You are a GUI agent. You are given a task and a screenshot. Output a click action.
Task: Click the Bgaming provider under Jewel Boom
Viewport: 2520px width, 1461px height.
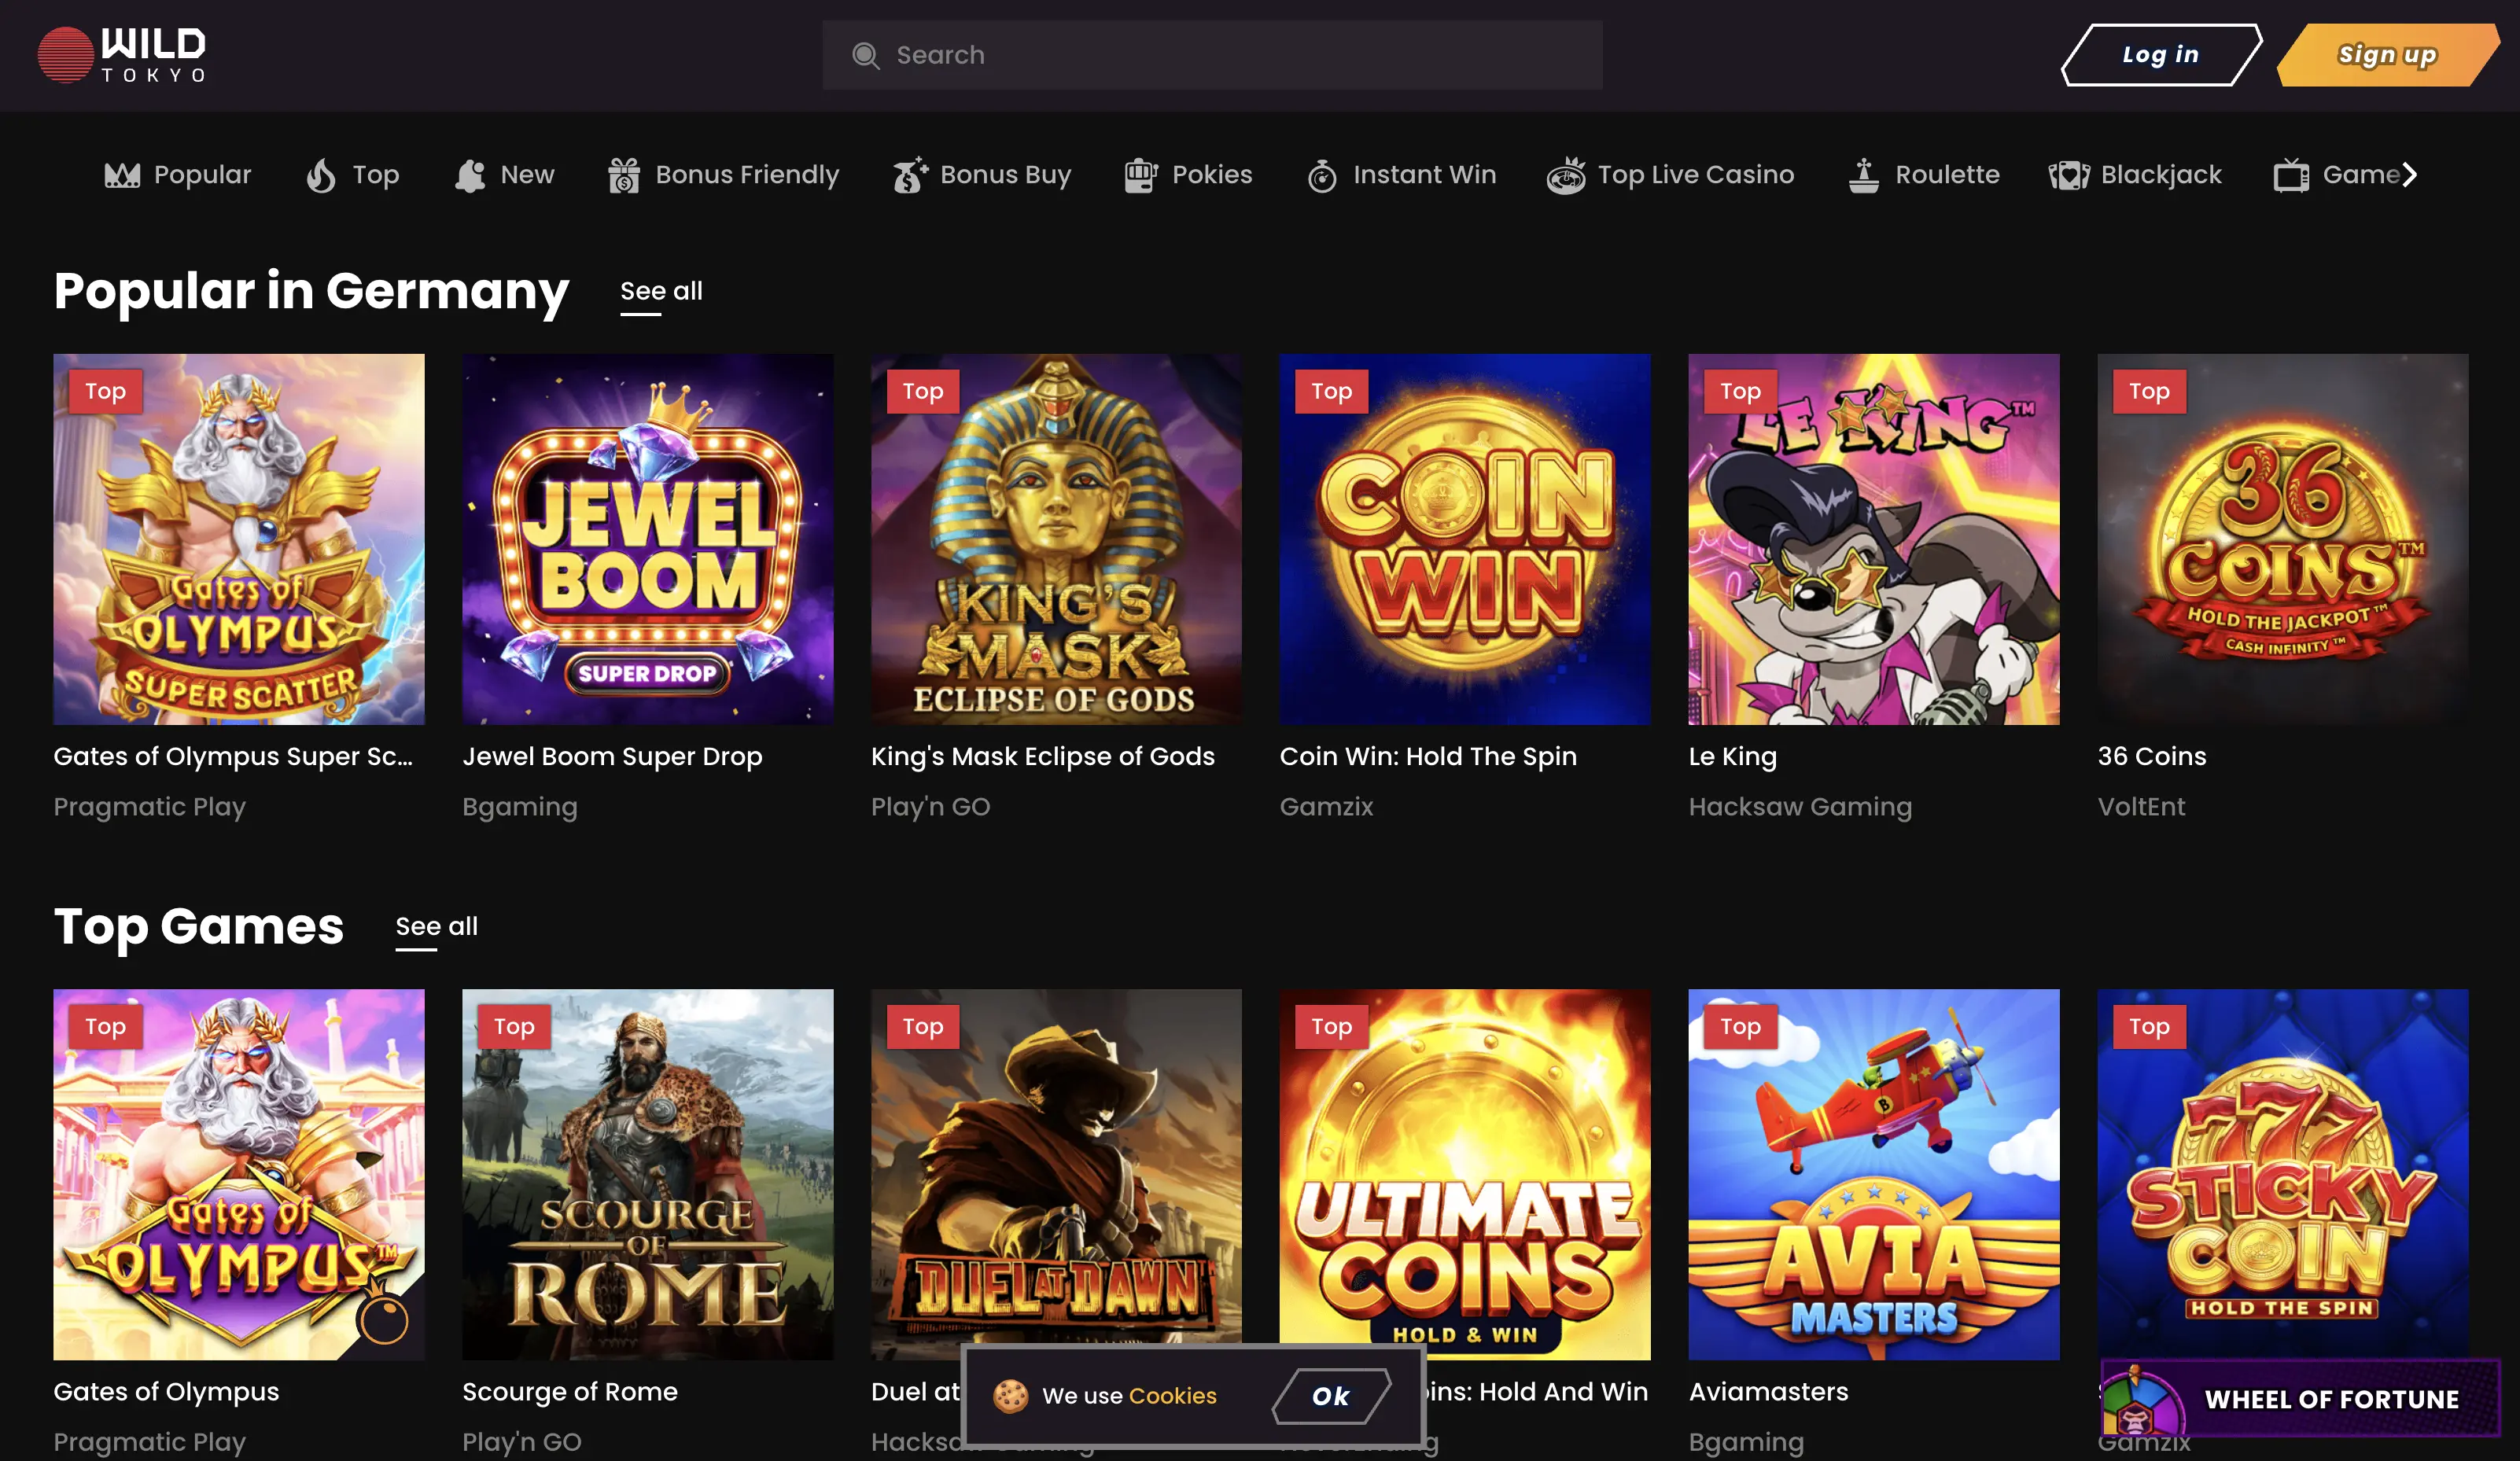coord(520,807)
